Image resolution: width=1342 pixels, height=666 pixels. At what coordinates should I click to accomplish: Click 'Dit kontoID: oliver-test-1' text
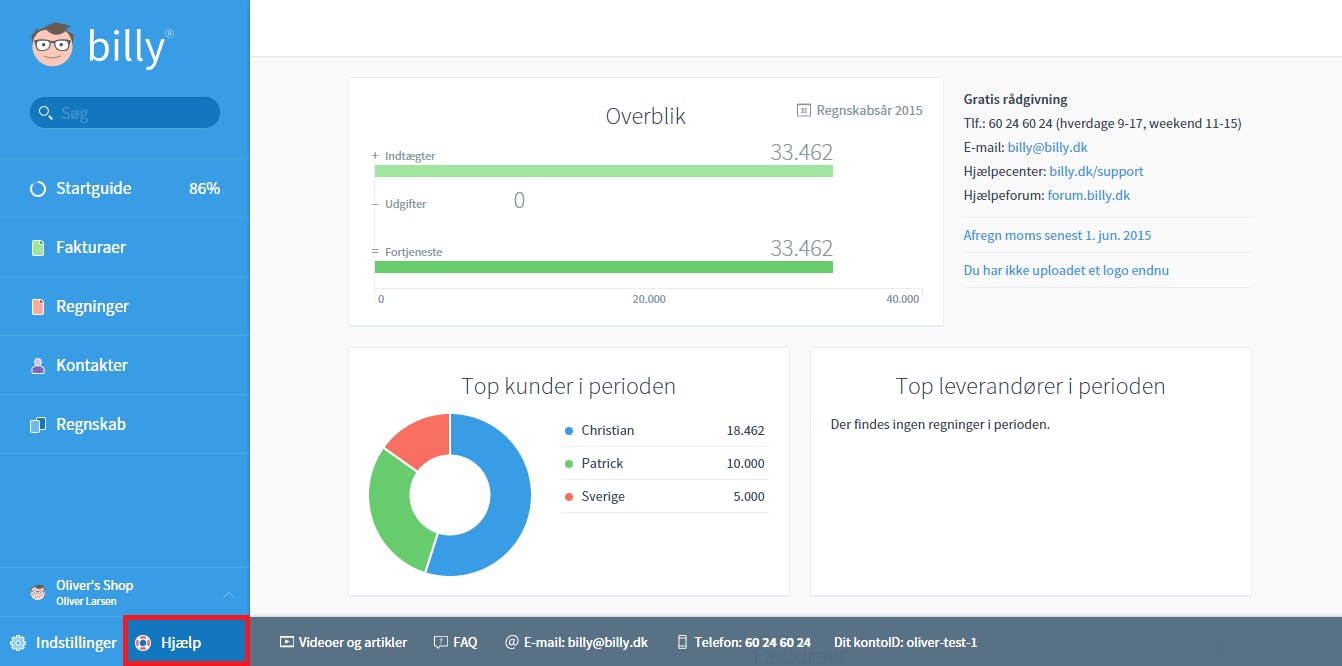[x=906, y=642]
